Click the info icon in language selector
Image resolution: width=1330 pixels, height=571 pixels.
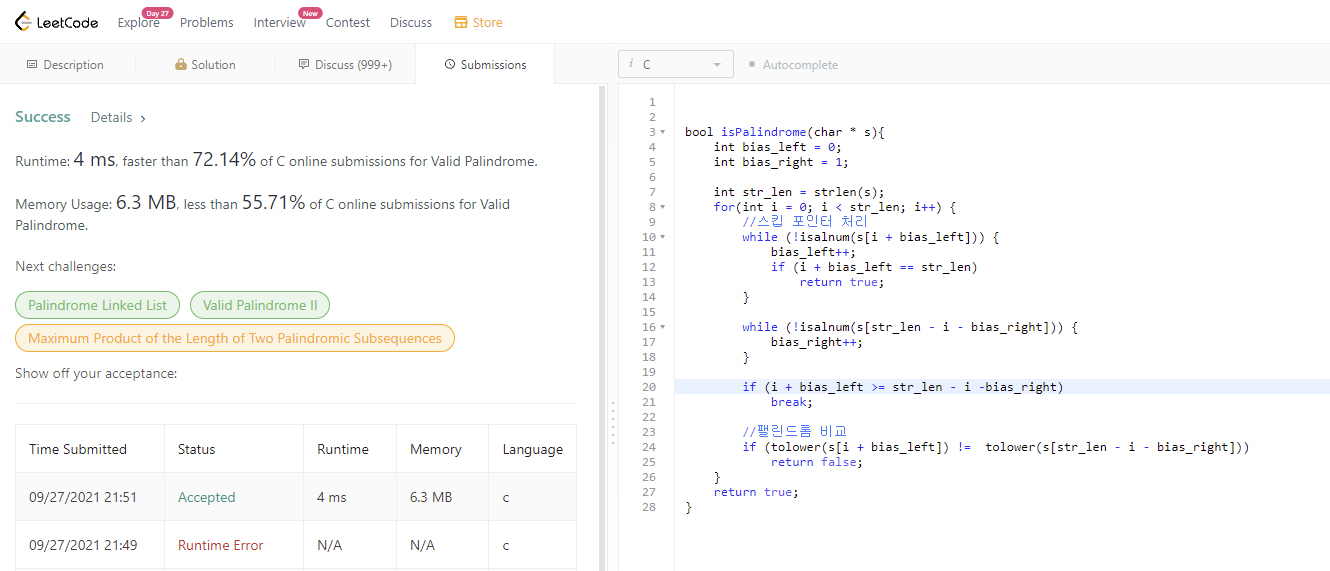(x=631, y=64)
